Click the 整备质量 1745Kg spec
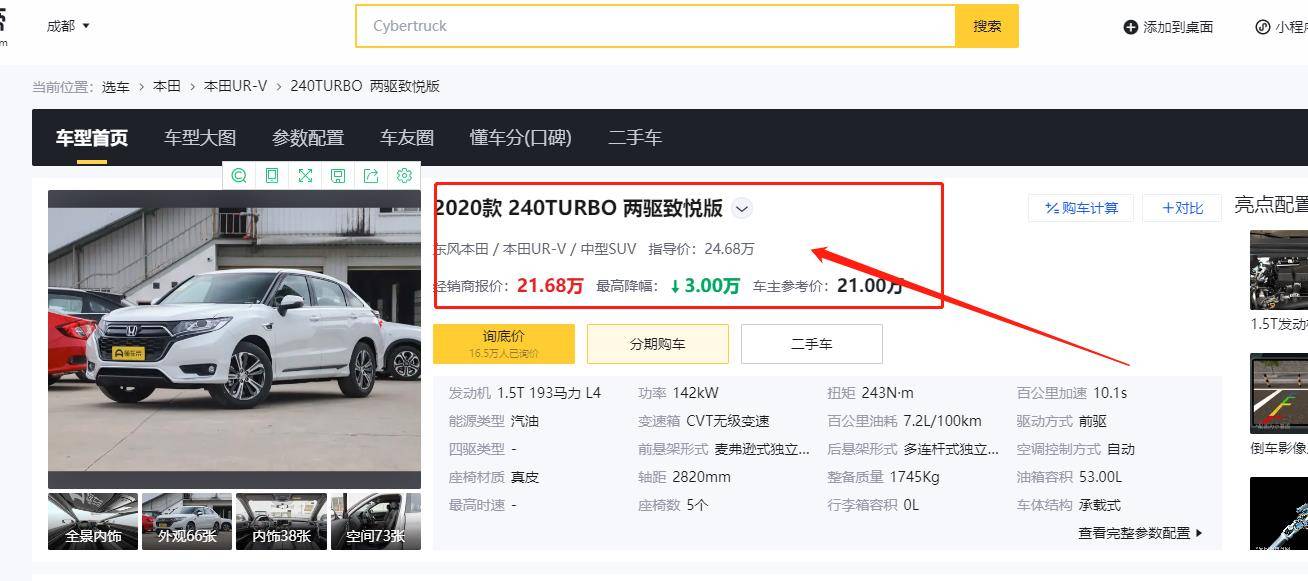The height and width of the screenshot is (581, 1308). coord(883,477)
